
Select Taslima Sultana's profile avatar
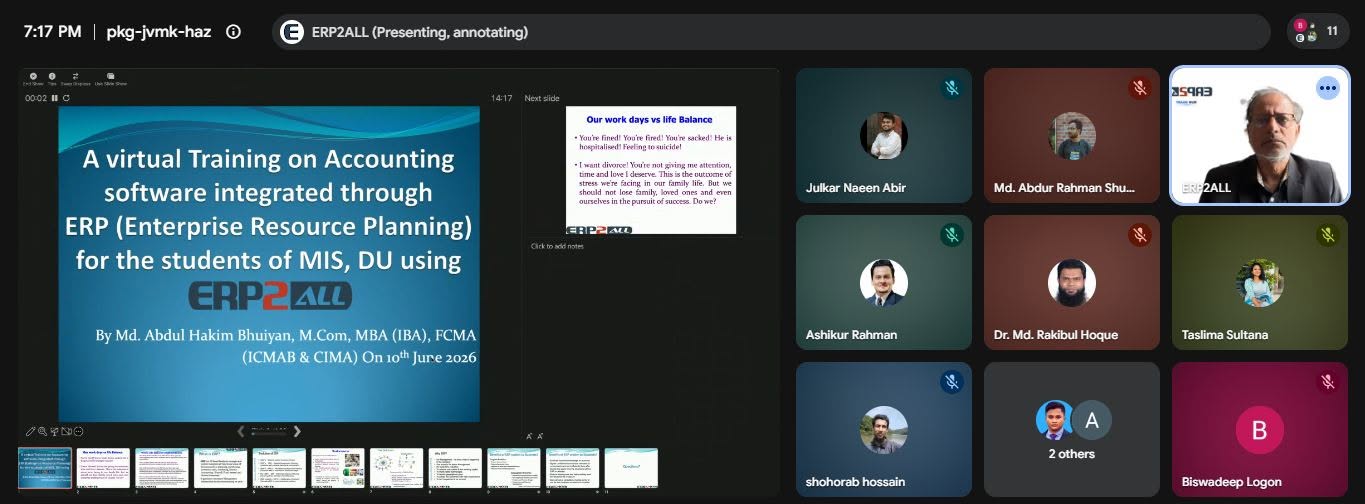[x=1260, y=283]
